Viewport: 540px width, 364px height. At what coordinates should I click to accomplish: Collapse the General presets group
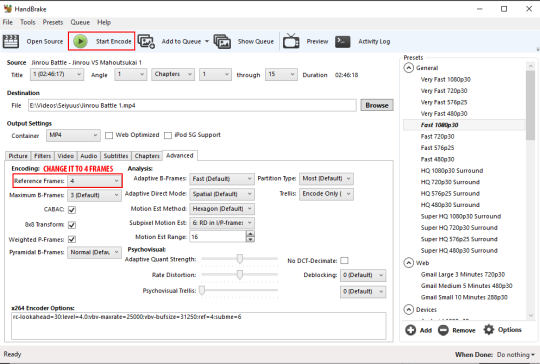coord(408,68)
